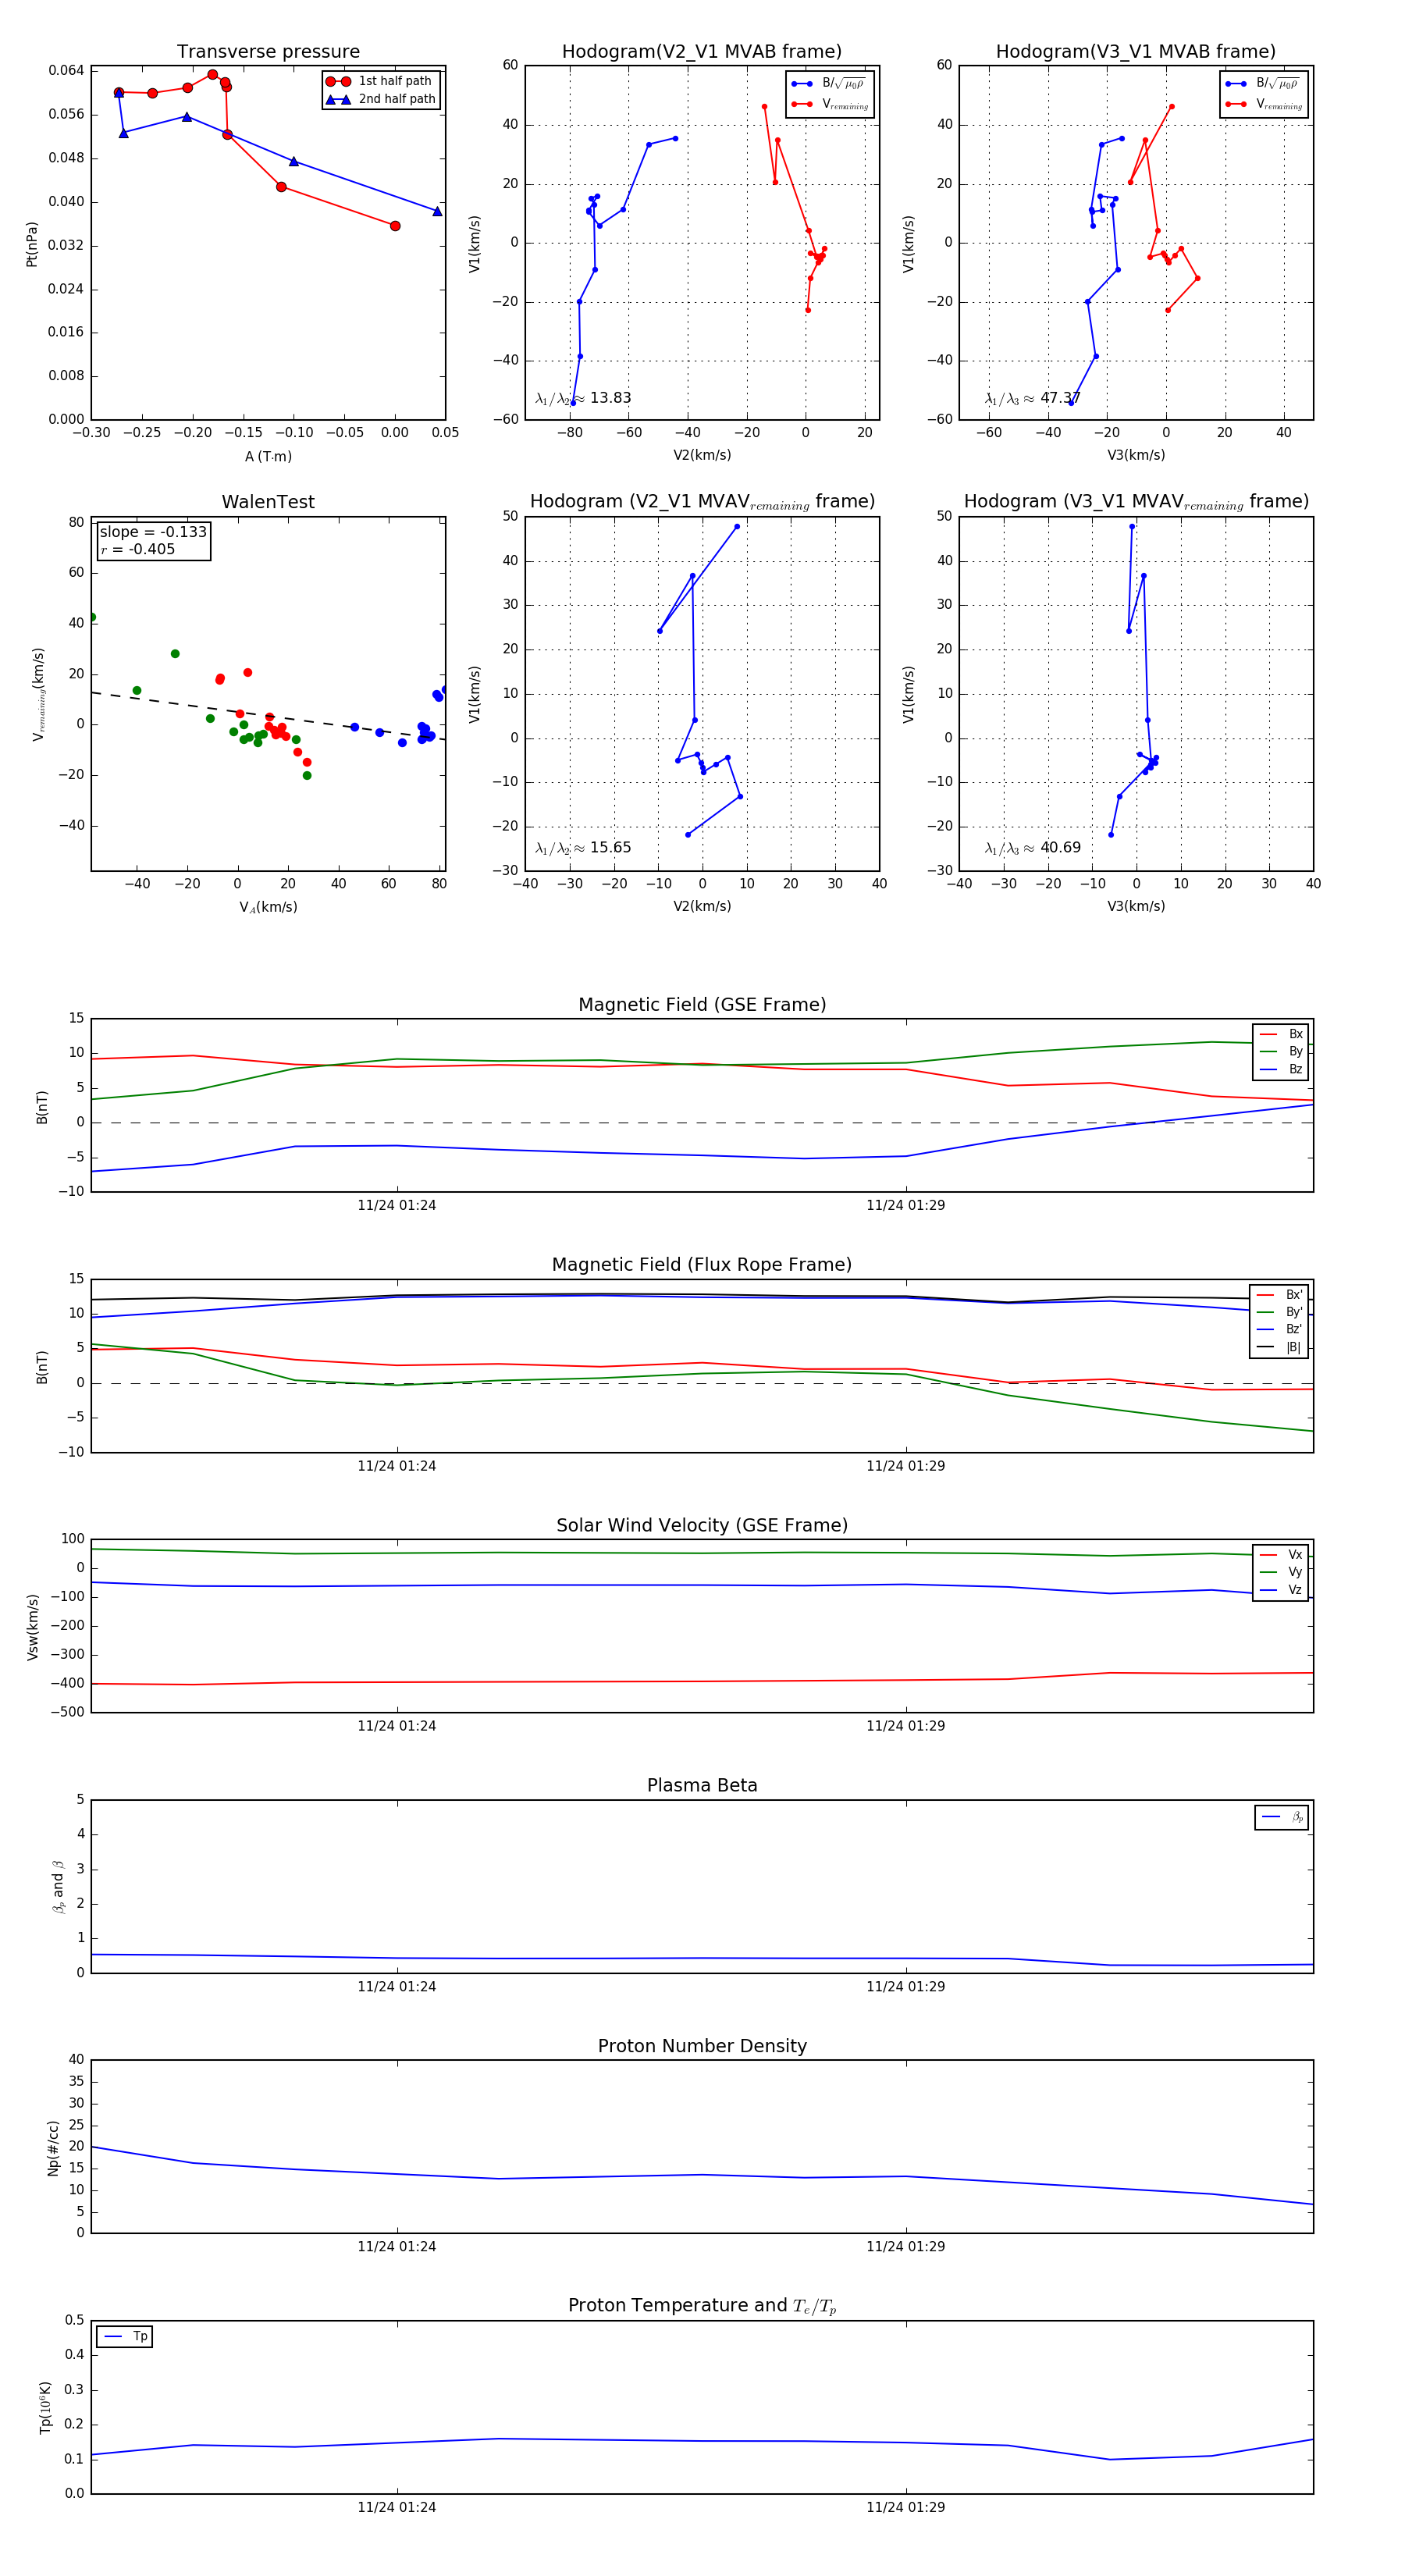The width and height of the screenshot is (1405, 2576).
Task: Click the 'WalenTest' plot title
Action: tap(268, 502)
